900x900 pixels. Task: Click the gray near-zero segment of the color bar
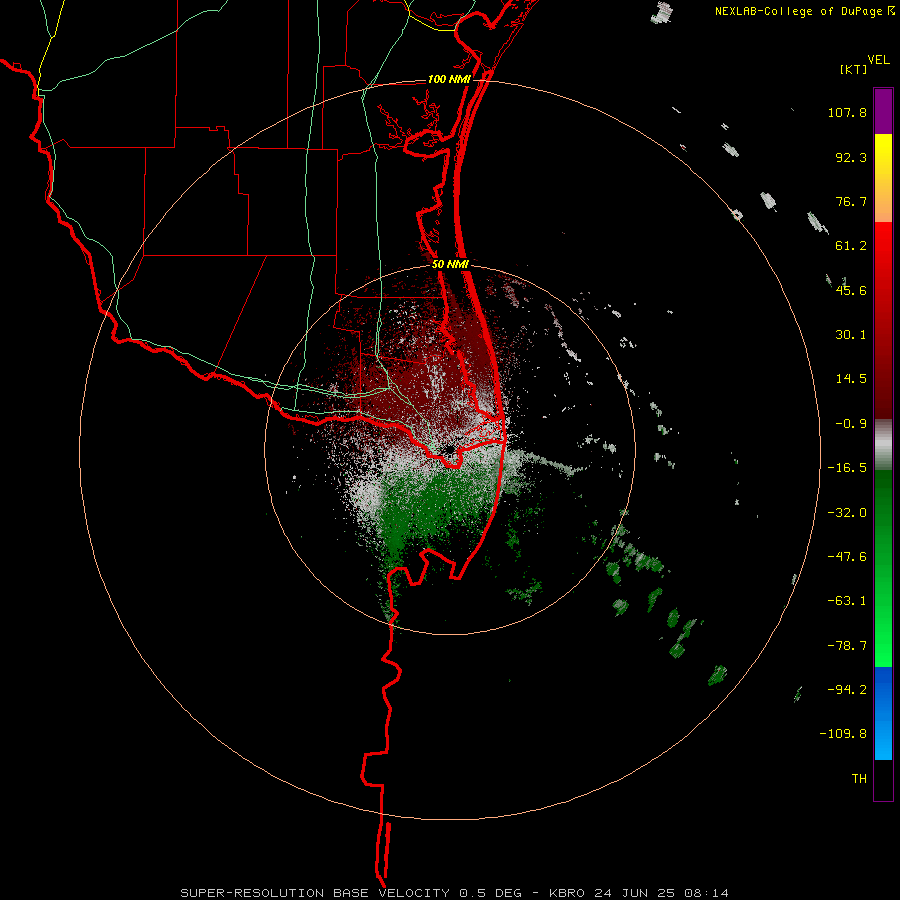(x=883, y=445)
